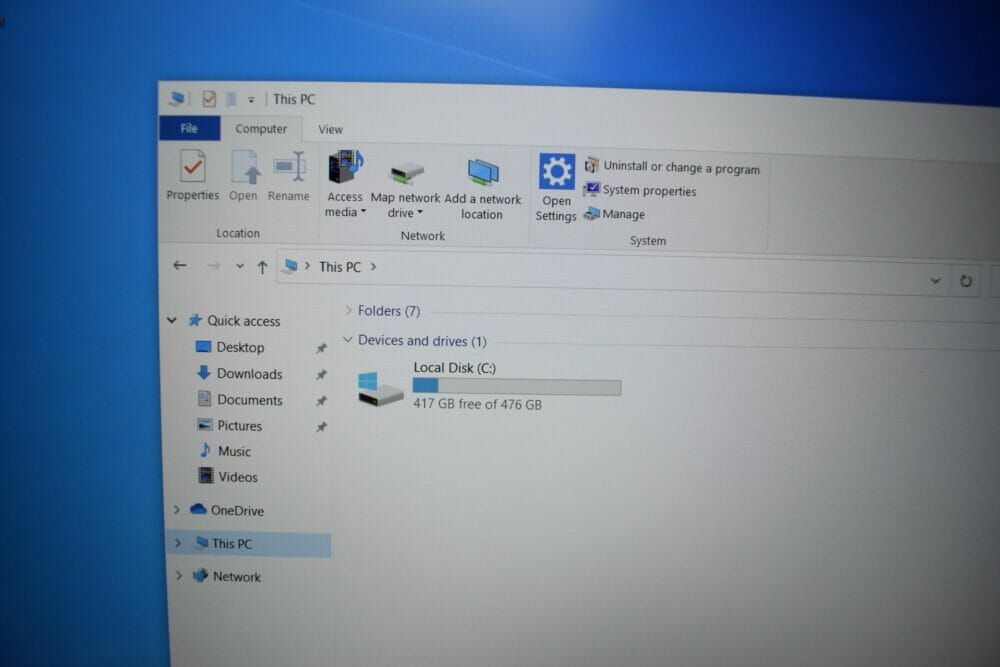Expand the Network tree node
The width and height of the screenshot is (1000, 667).
click(179, 576)
